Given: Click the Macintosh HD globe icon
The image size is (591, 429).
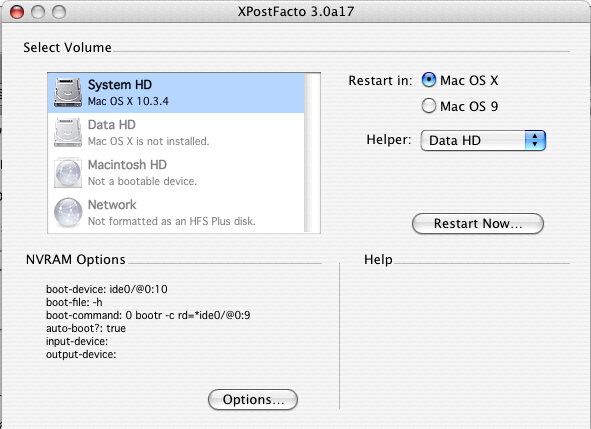Looking at the screenshot, I should click(x=68, y=173).
